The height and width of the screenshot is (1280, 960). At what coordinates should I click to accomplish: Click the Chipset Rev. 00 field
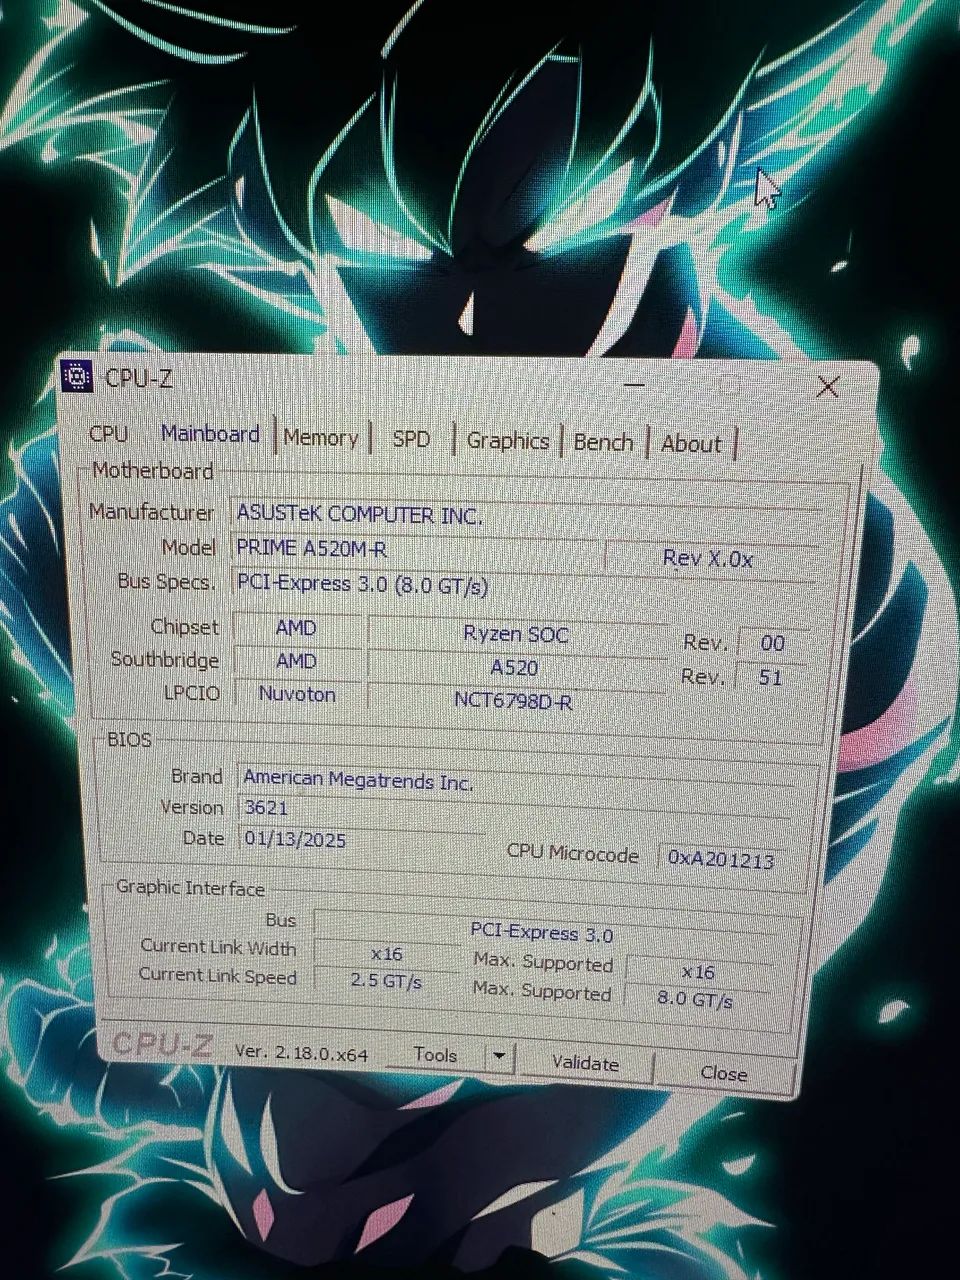click(x=772, y=644)
